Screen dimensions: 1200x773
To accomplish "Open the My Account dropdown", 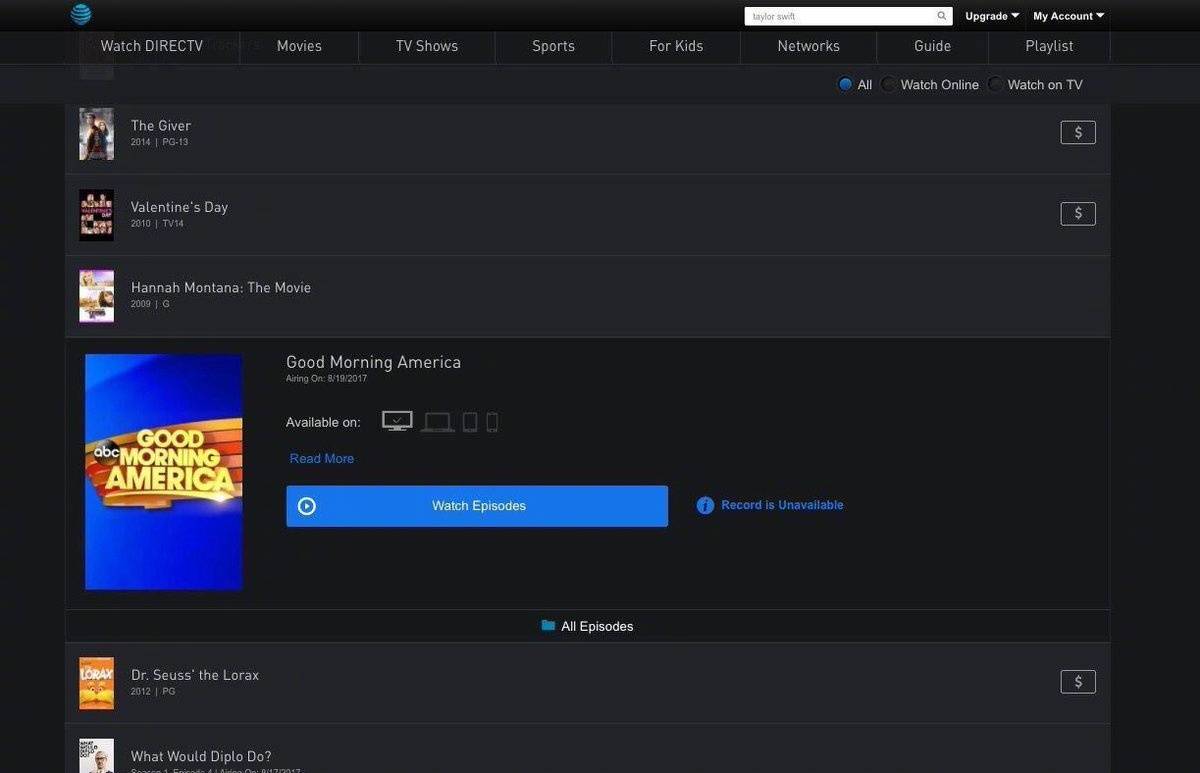I will tap(1068, 16).
